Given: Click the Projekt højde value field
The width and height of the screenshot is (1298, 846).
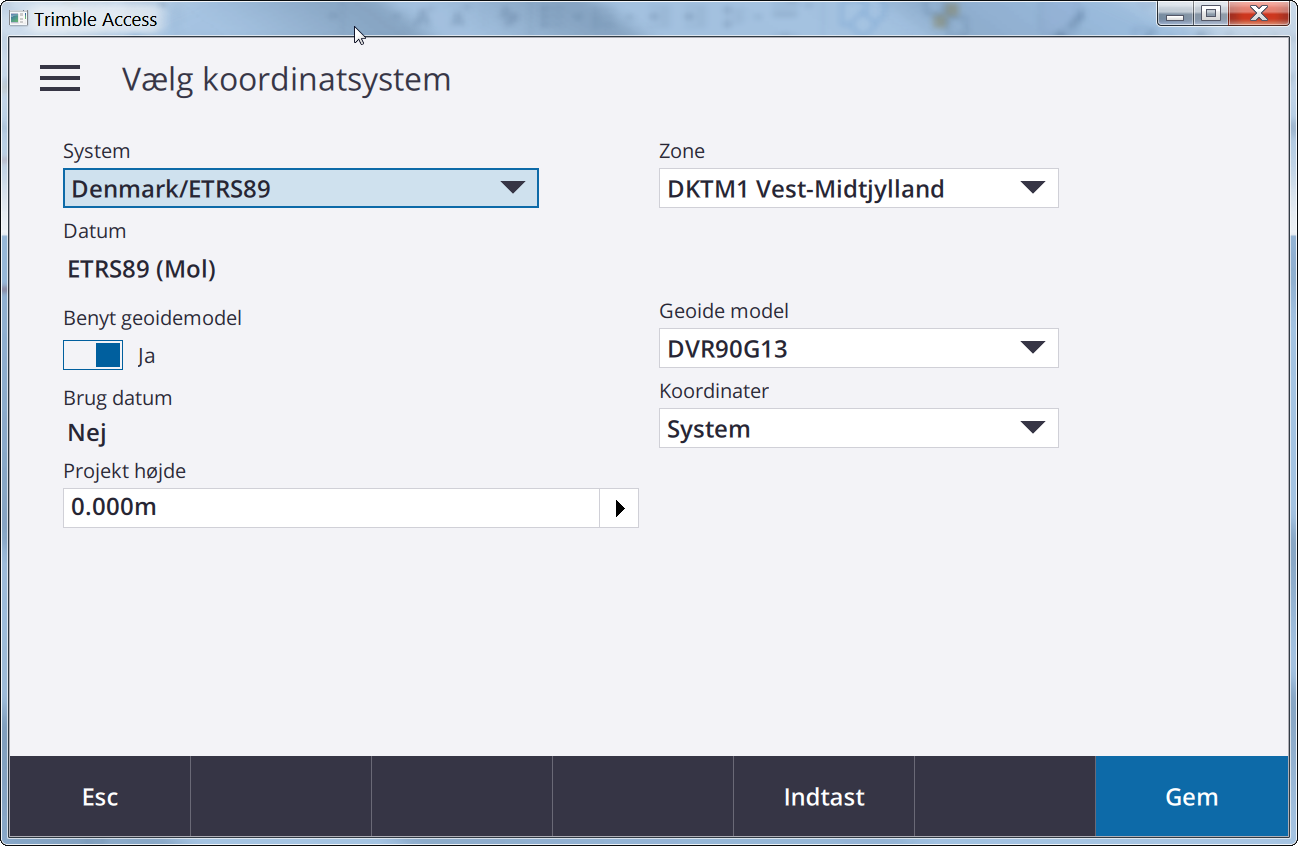Looking at the screenshot, I should [330, 508].
